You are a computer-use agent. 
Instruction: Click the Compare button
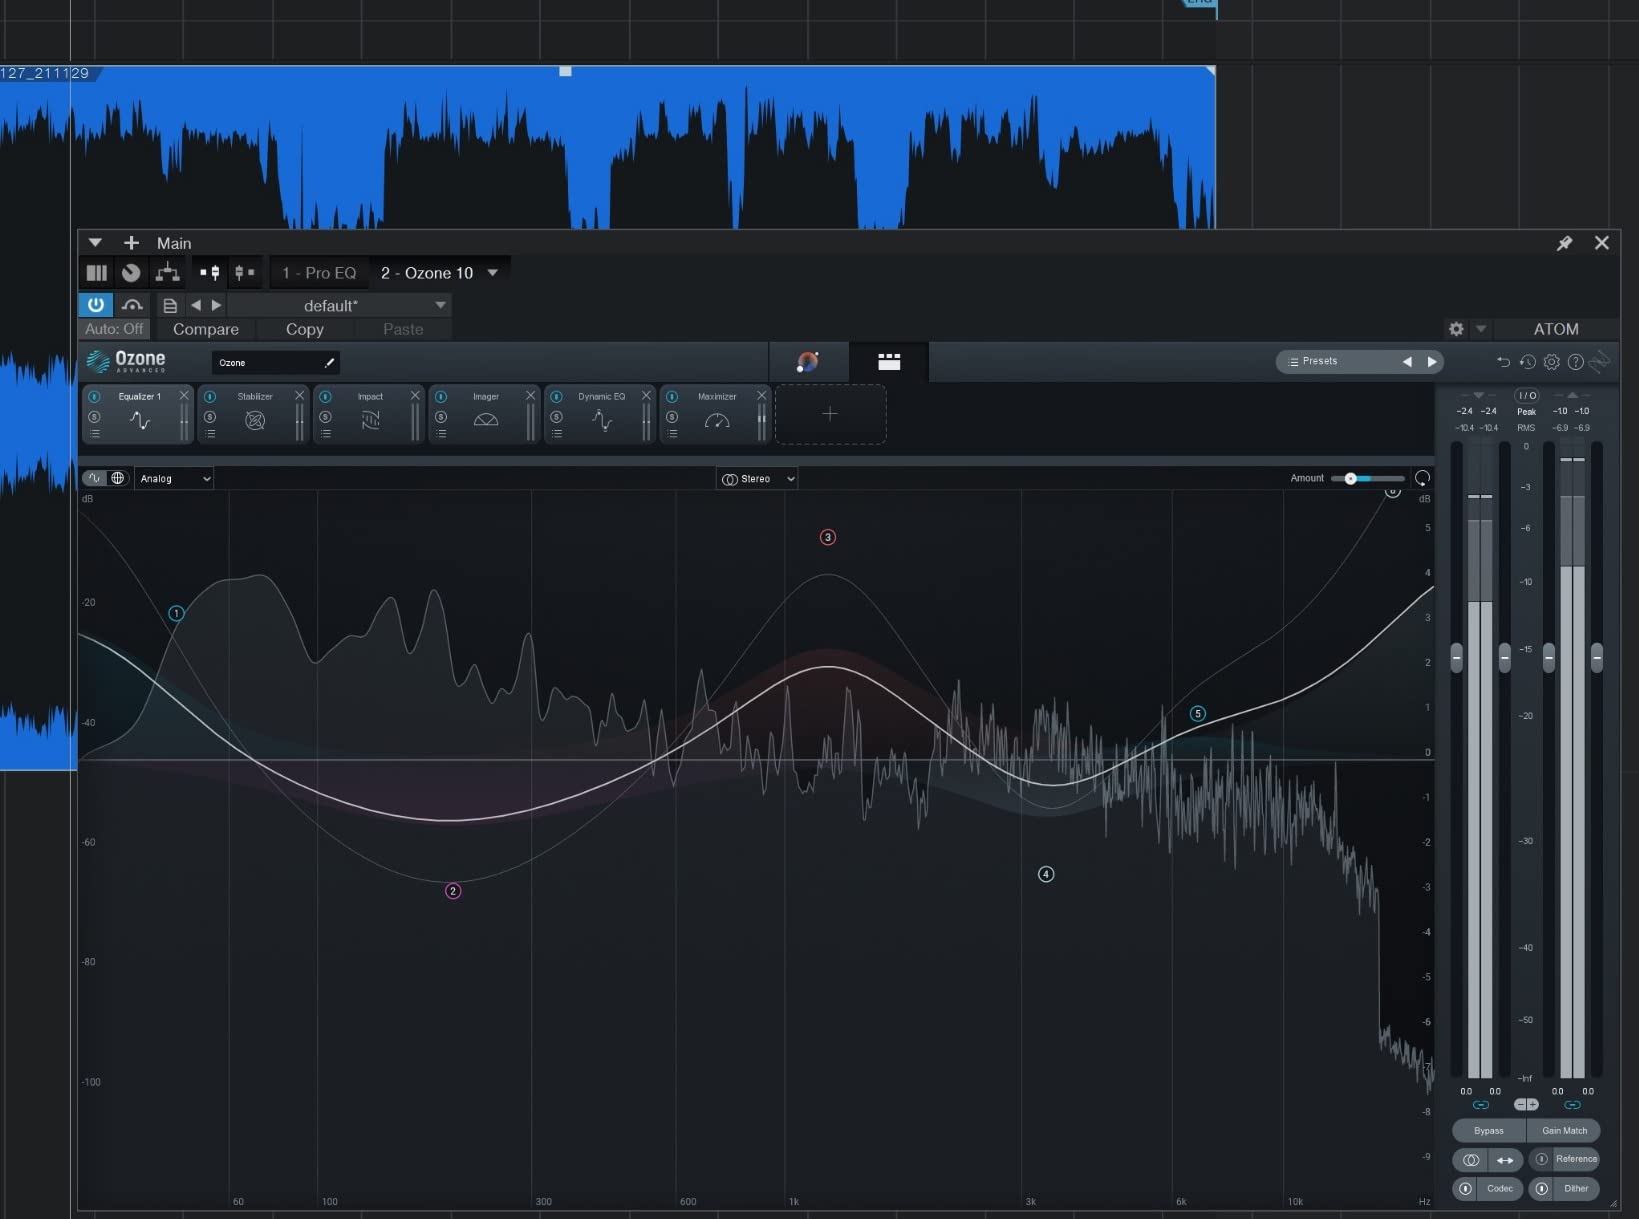(x=206, y=329)
